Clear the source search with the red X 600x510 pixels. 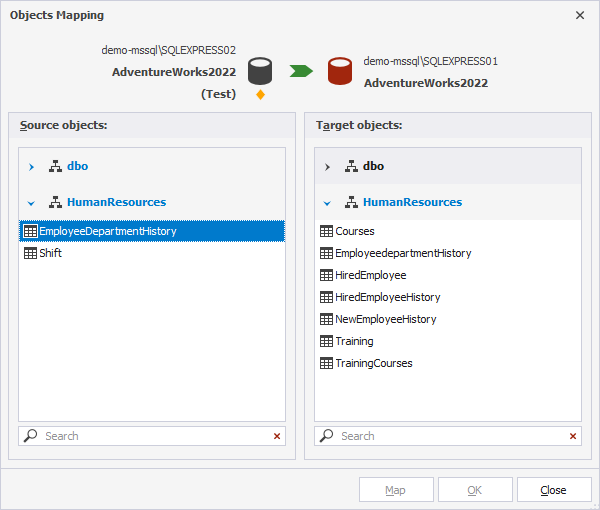tap(277, 436)
